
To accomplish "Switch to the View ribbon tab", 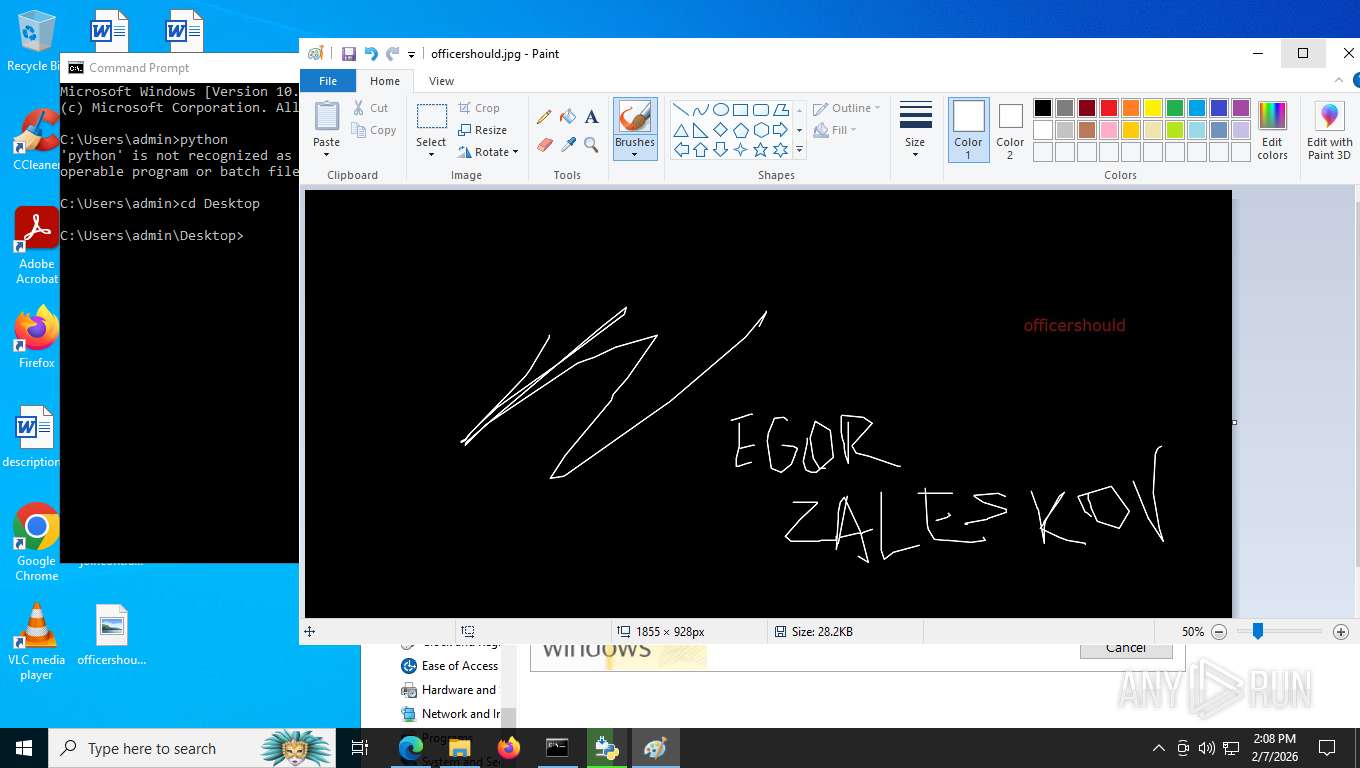I will click(441, 81).
